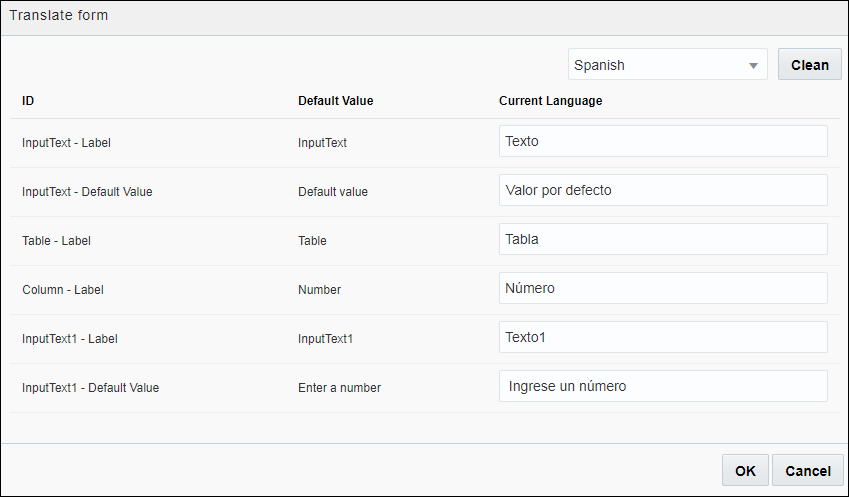Click the ID column header
The image size is (849, 497).
tap(29, 101)
